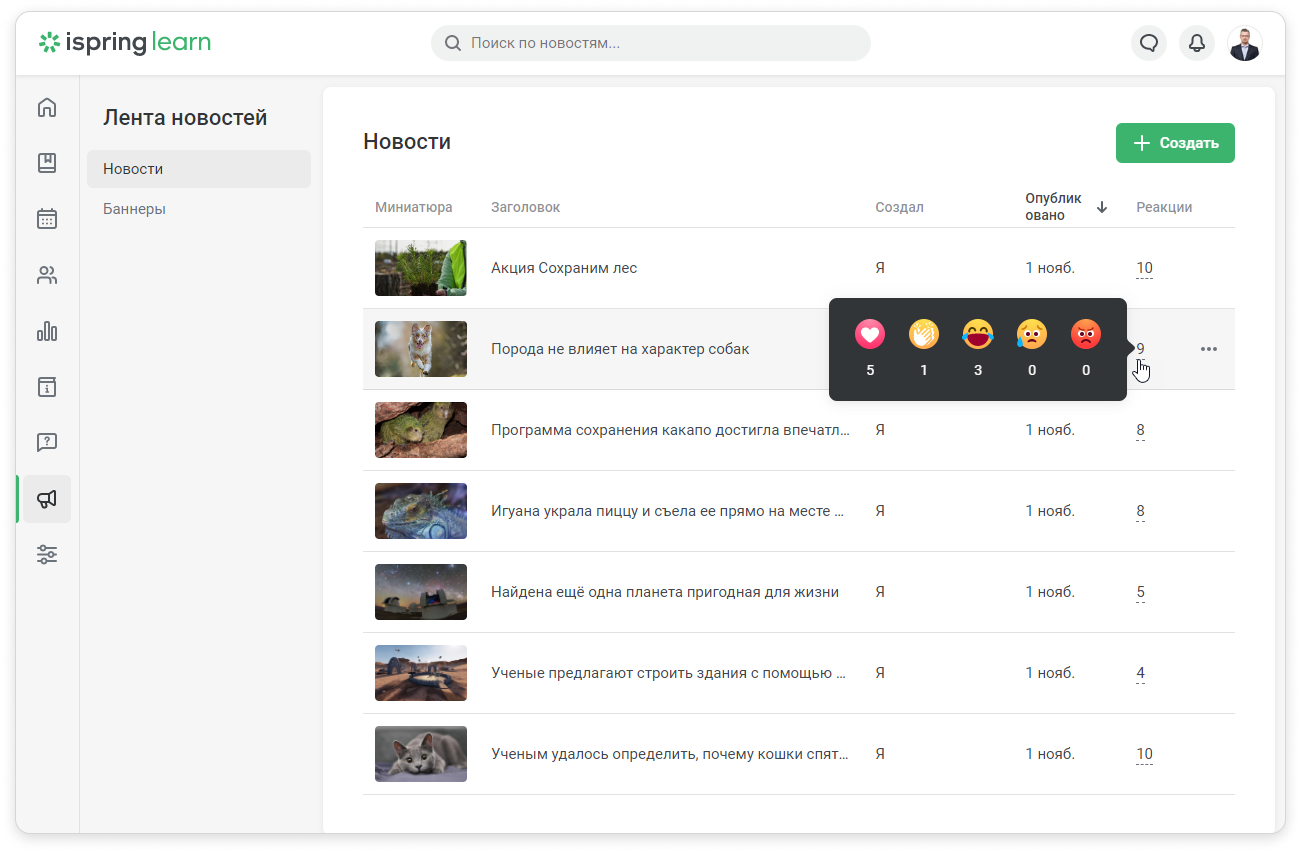Click the 1 нояб. date in Сохраним лес row
Image resolution: width=1301 pixels, height=853 pixels.
tap(1050, 268)
